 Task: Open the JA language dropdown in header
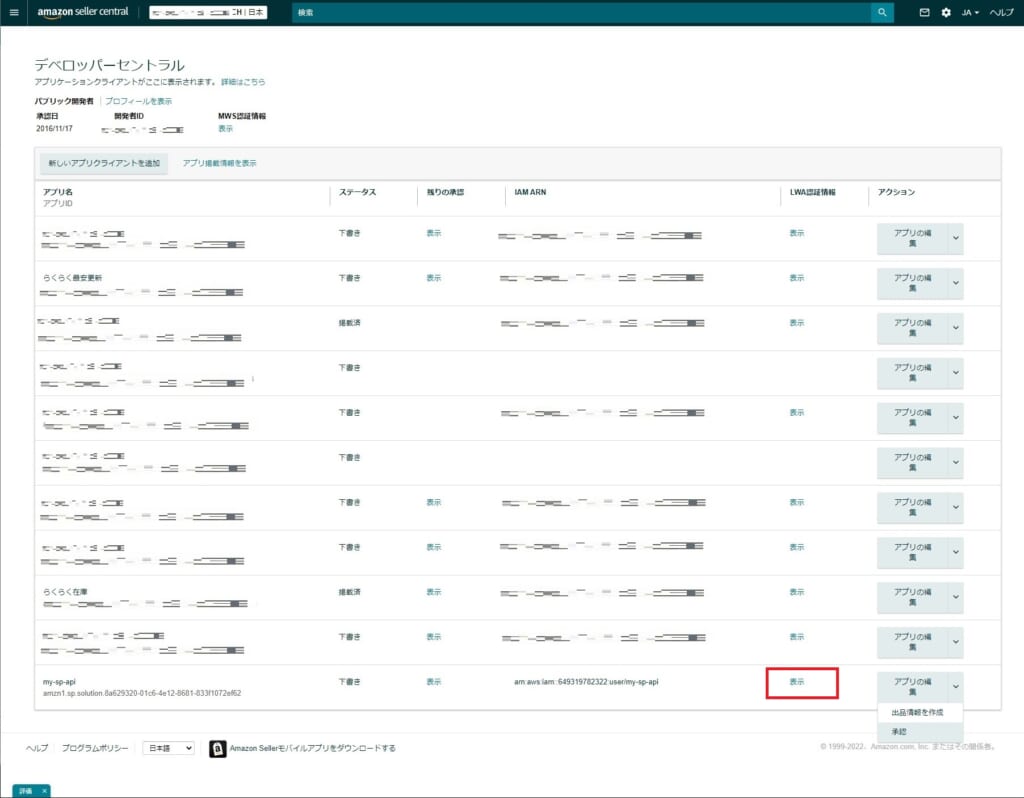click(970, 12)
